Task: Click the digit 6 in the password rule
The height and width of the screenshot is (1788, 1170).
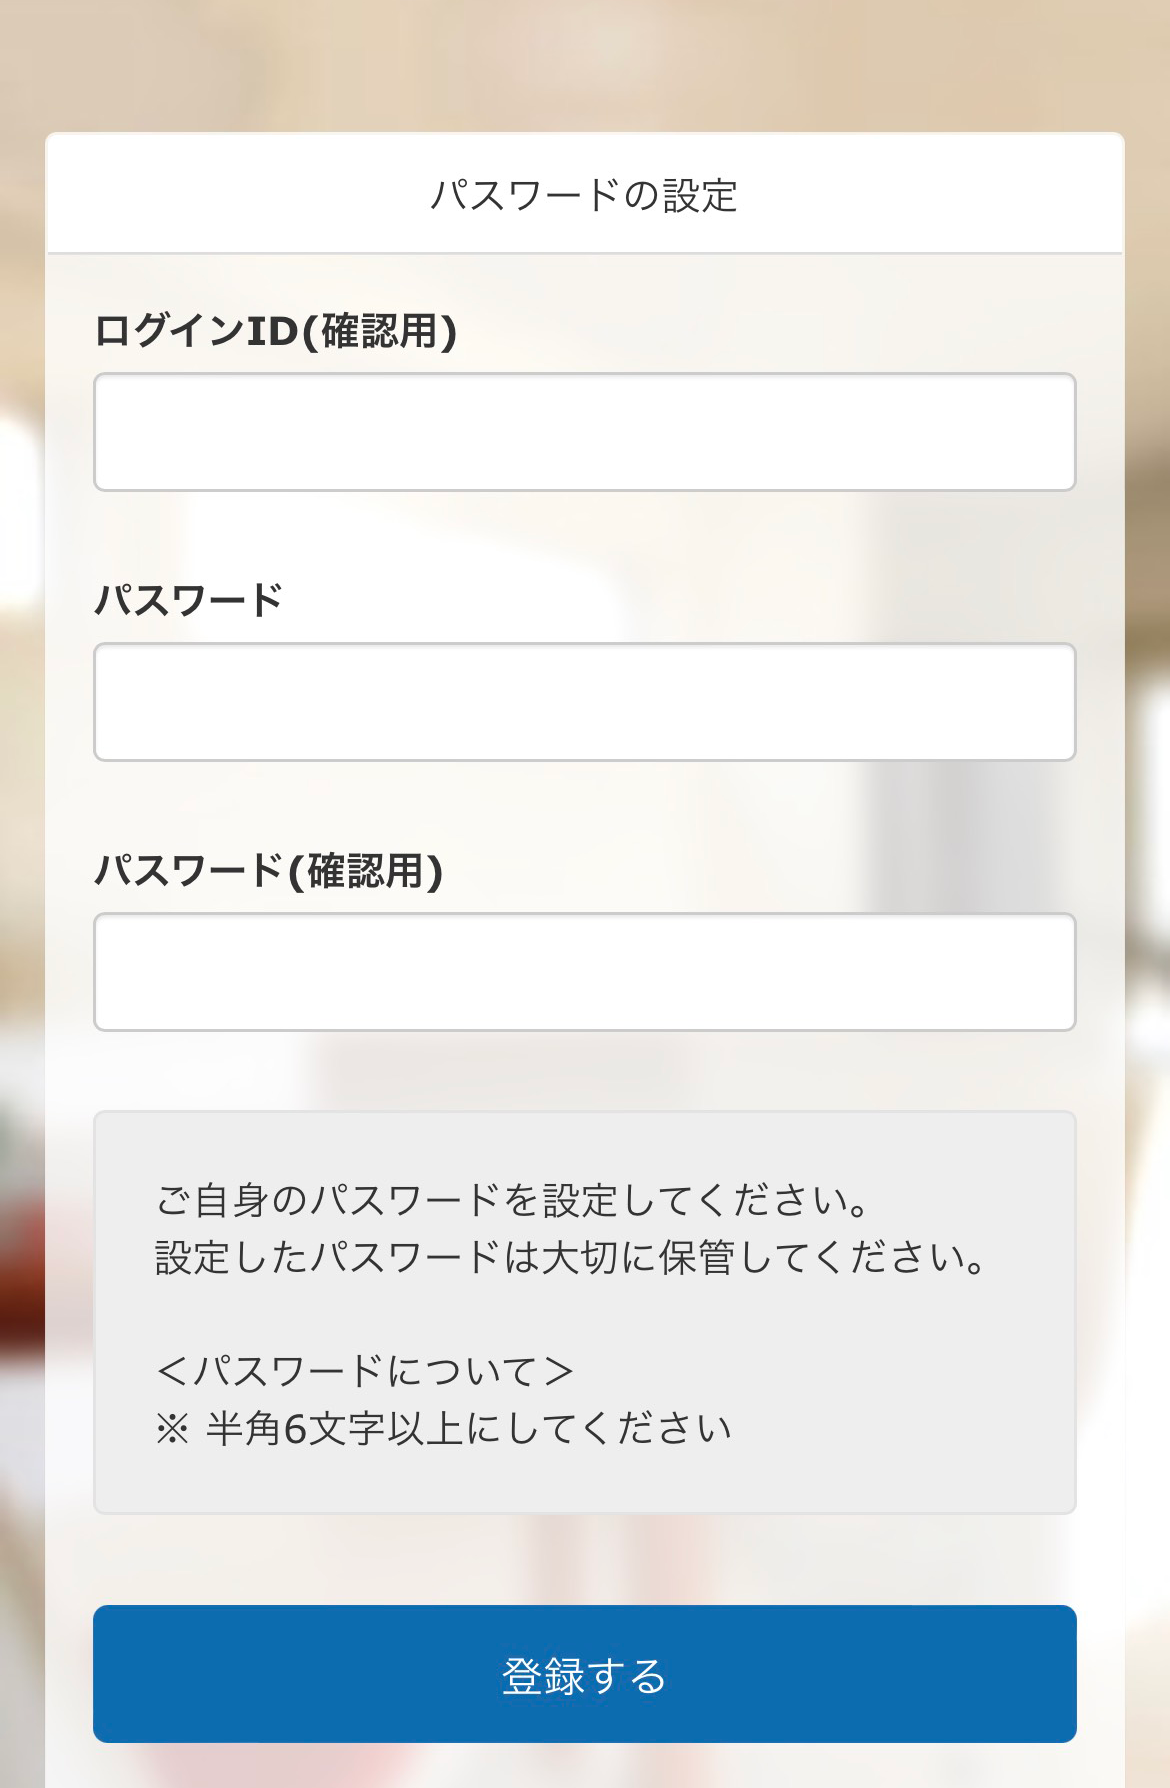Action: tap(294, 1429)
